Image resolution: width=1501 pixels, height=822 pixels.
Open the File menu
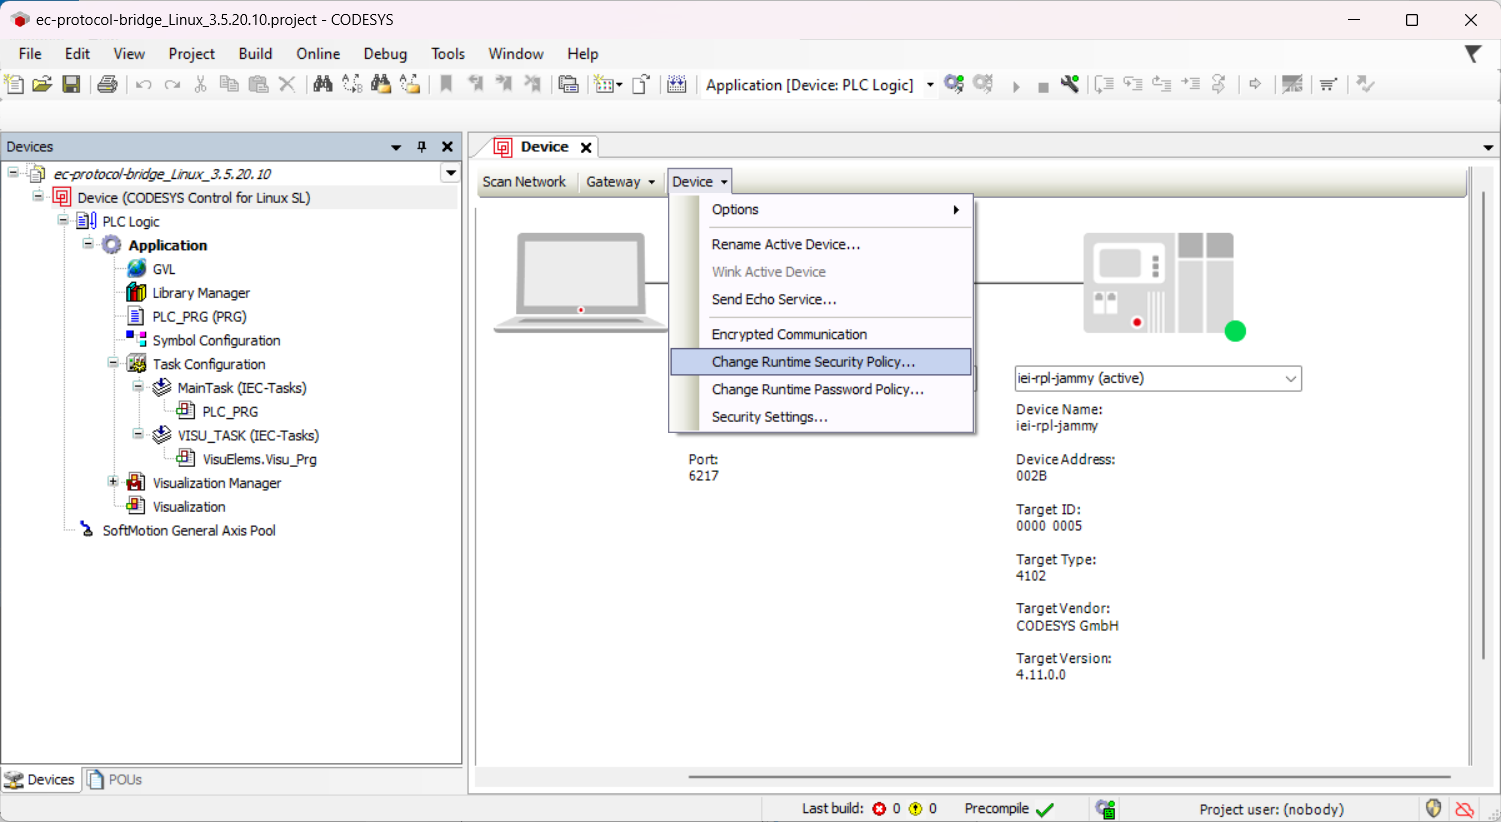click(30, 54)
